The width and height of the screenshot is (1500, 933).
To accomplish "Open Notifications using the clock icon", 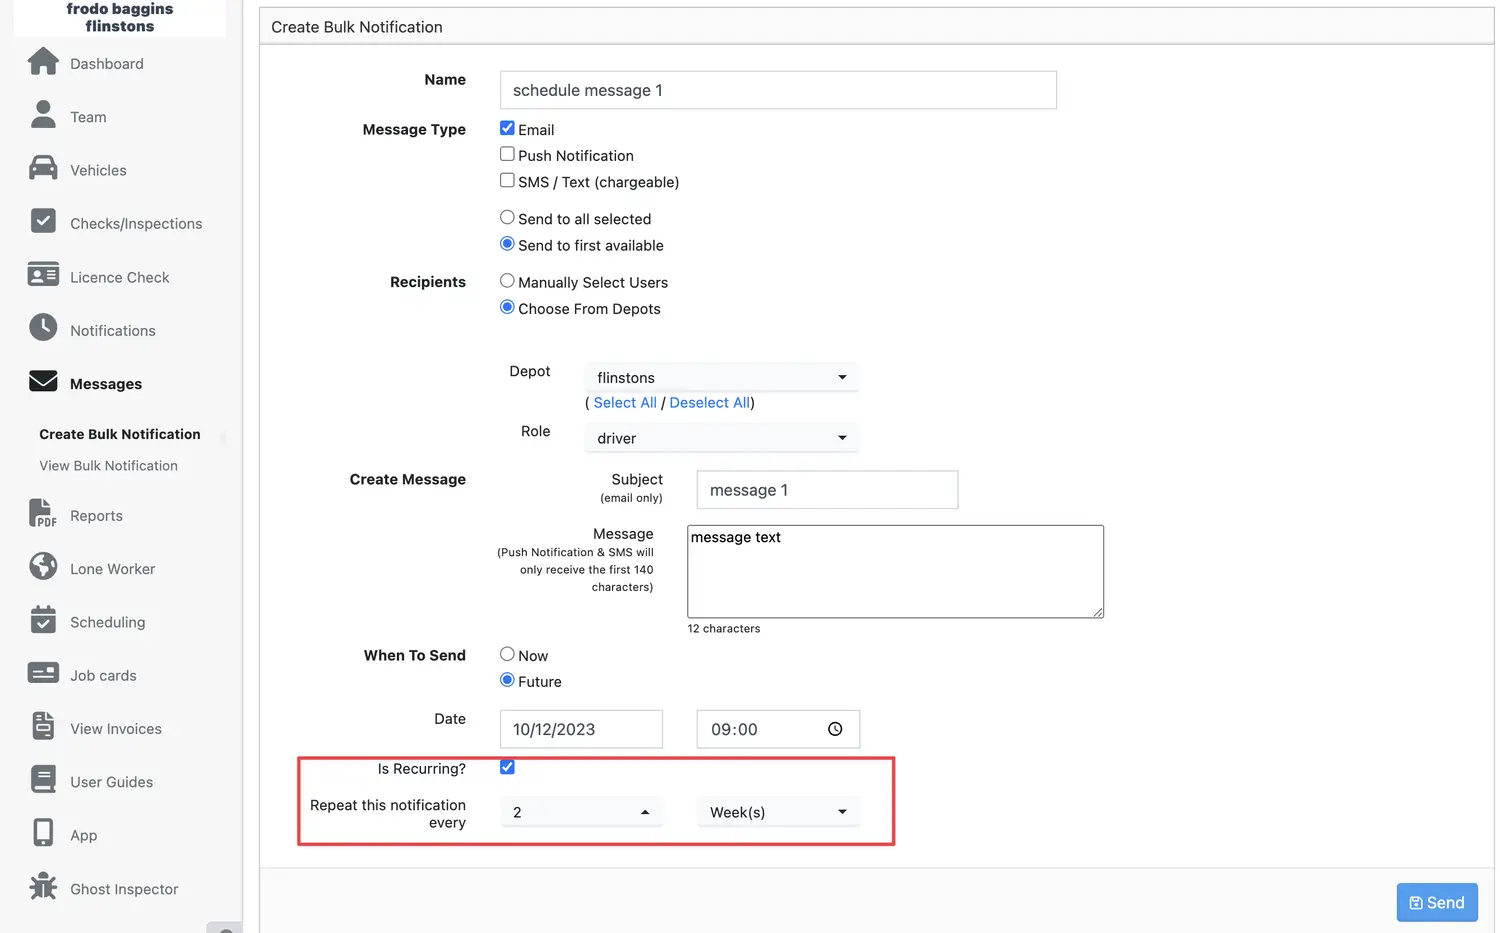I will [x=43, y=328].
